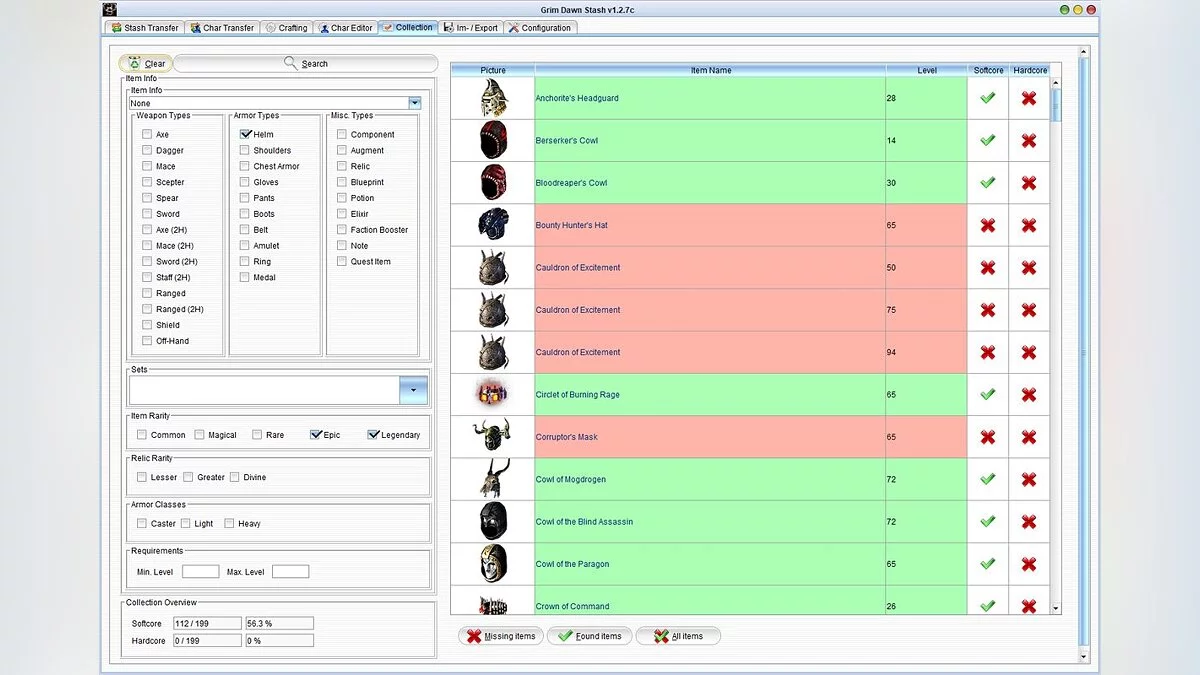Screen dimensions: 1200x675
Task: Open the Configuration tab
Action: point(539,28)
